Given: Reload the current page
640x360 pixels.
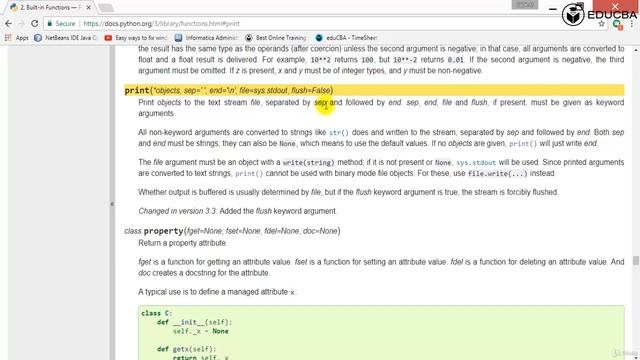Looking at the screenshot, I should pyautogui.click(x=35, y=24).
